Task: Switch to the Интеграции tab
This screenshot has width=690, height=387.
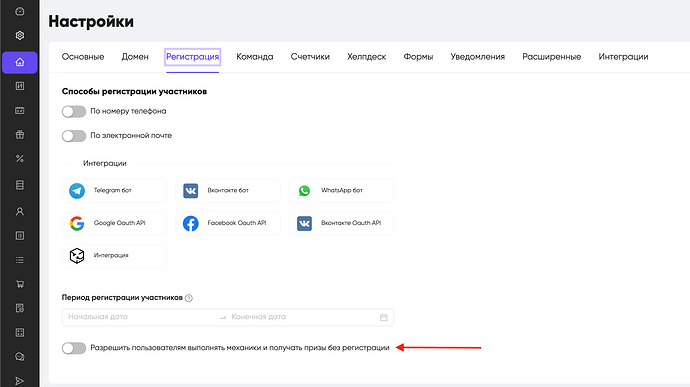Action: click(x=623, y=57)
